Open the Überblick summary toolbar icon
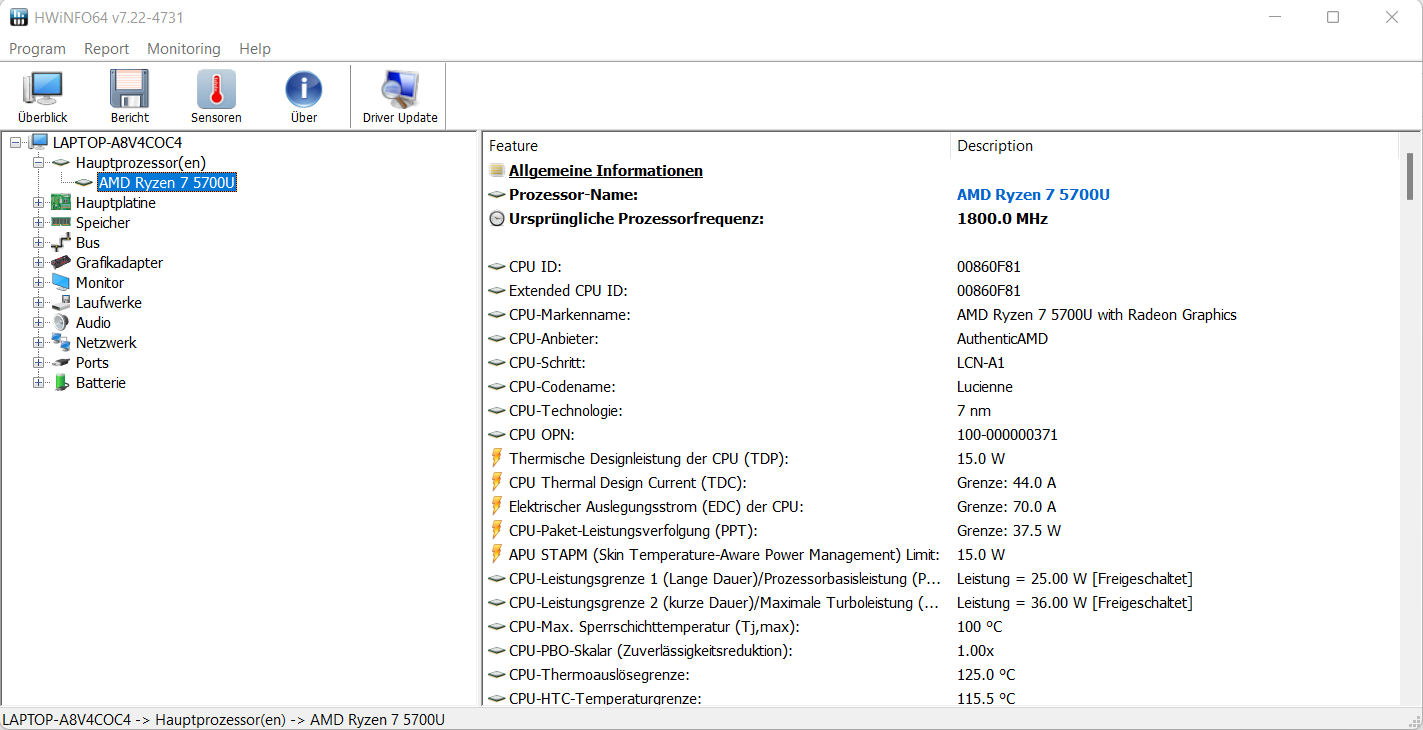This screenshot has width=1423, height=730. point(43,90)
